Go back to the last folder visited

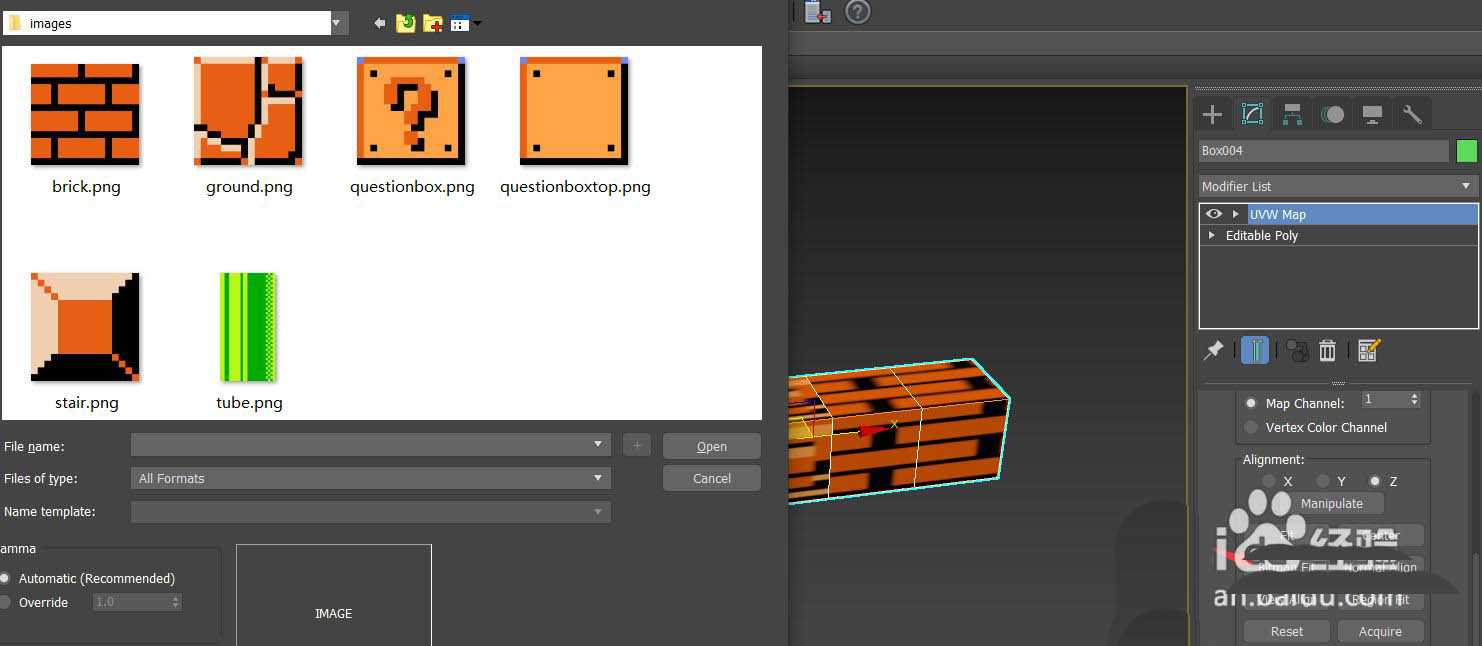coord(379,23)
